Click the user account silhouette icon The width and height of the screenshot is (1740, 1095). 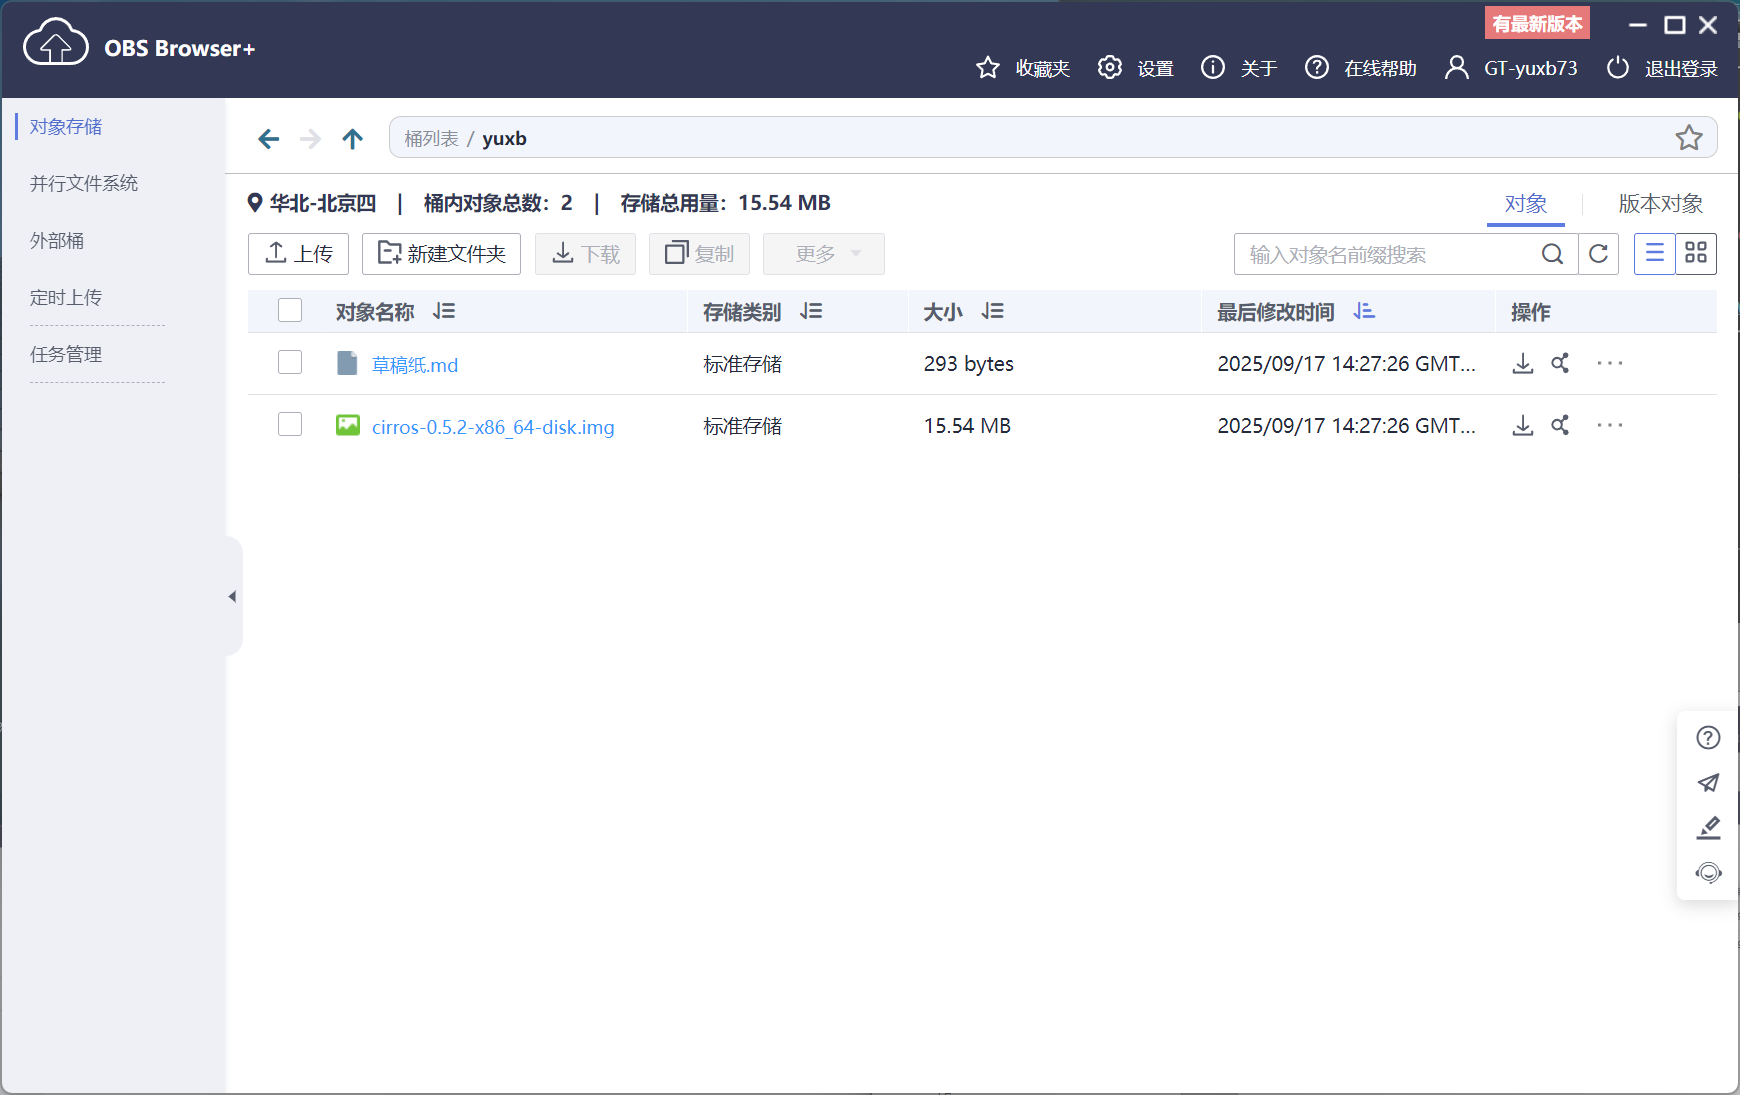tap(1457, 67)
